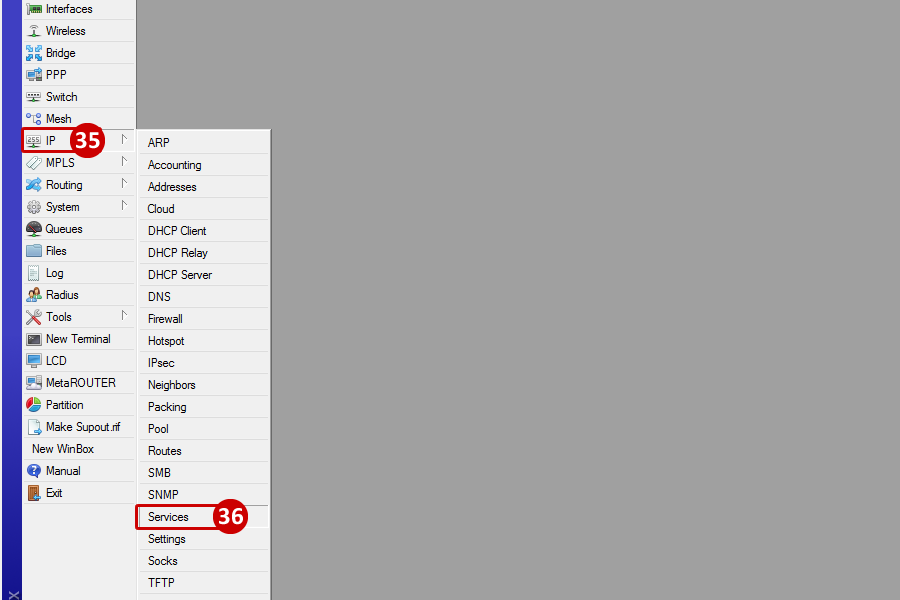
Task: Click the Make Supout.rif label
Action: 83,427
